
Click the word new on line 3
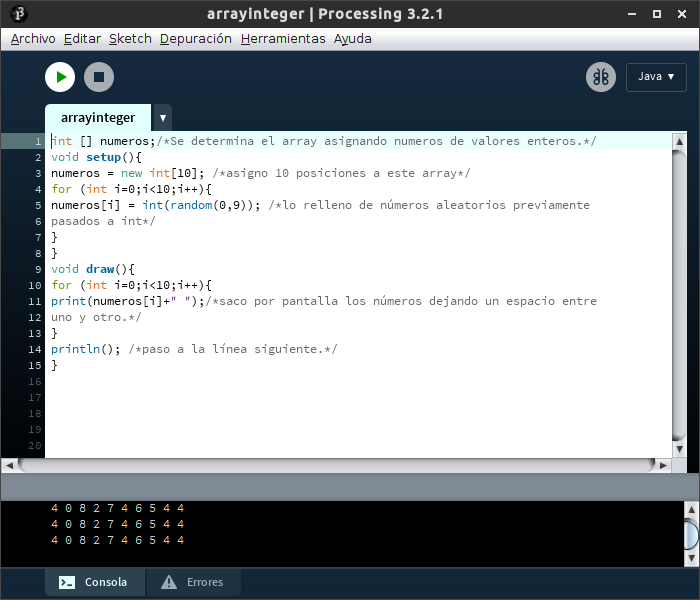[x=132, y=173]
